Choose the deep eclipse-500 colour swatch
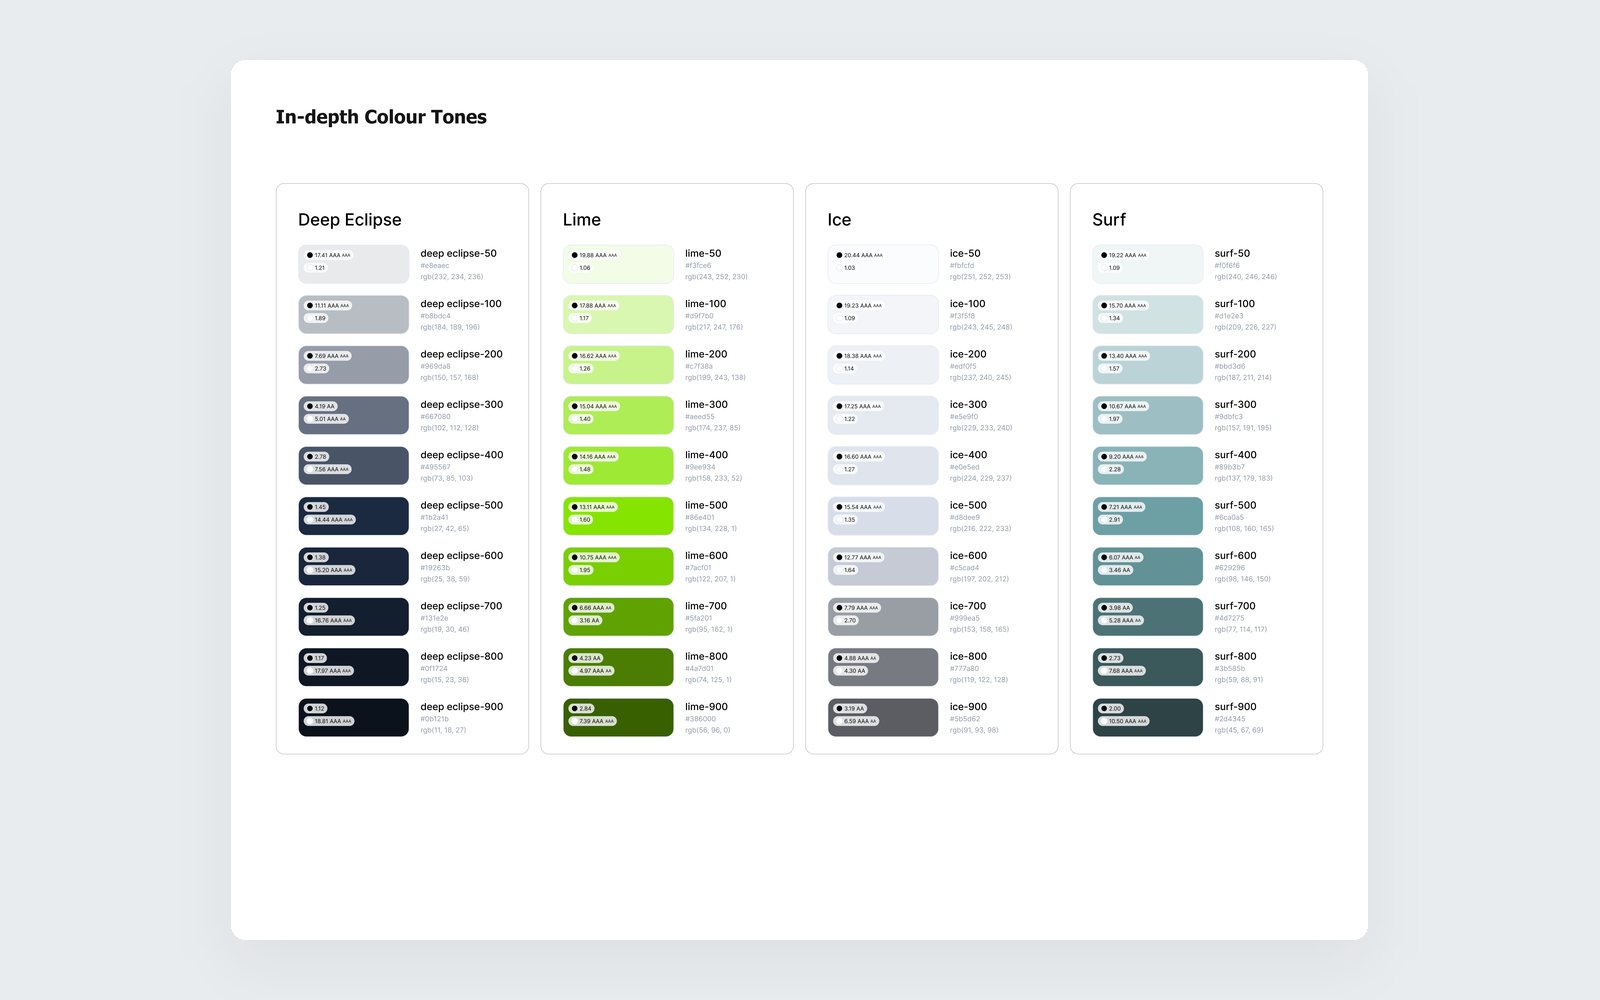The image size is (1600, 1000). coord(353,516)
